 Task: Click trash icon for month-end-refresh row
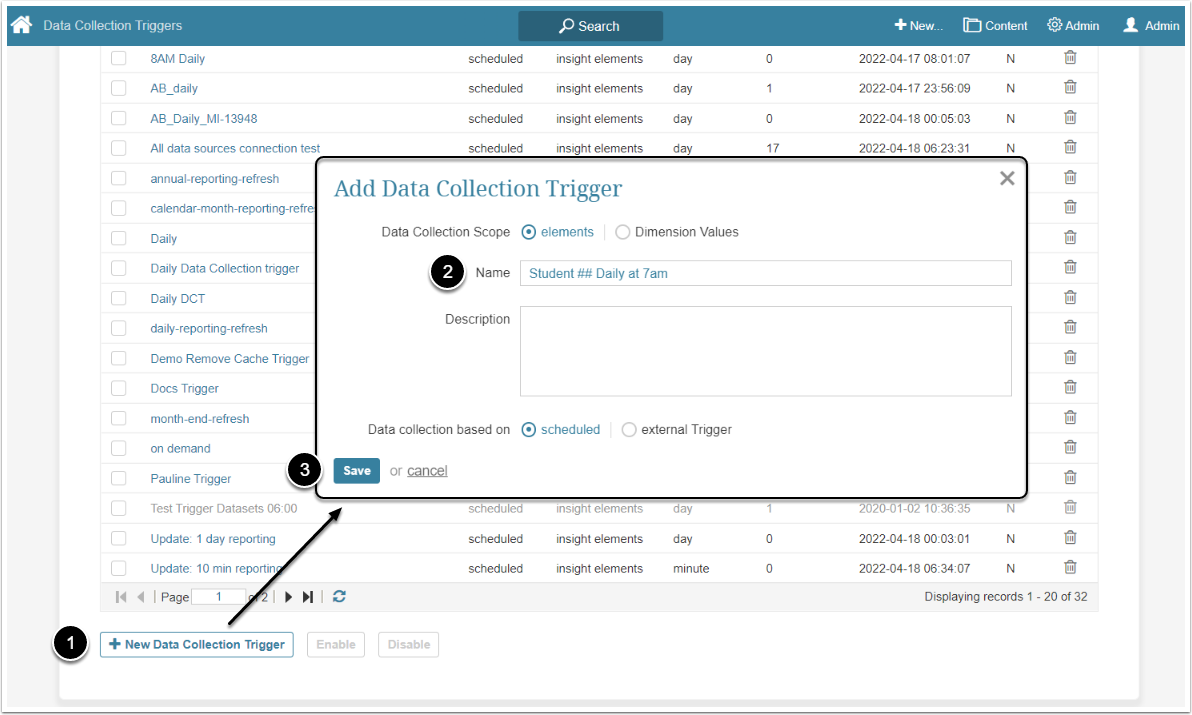pos(1070,418)
